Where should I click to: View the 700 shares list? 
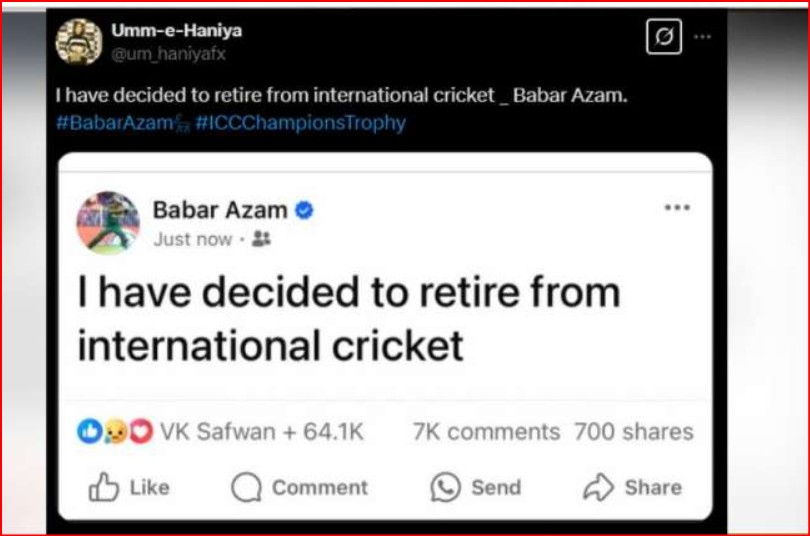point(633,432)
